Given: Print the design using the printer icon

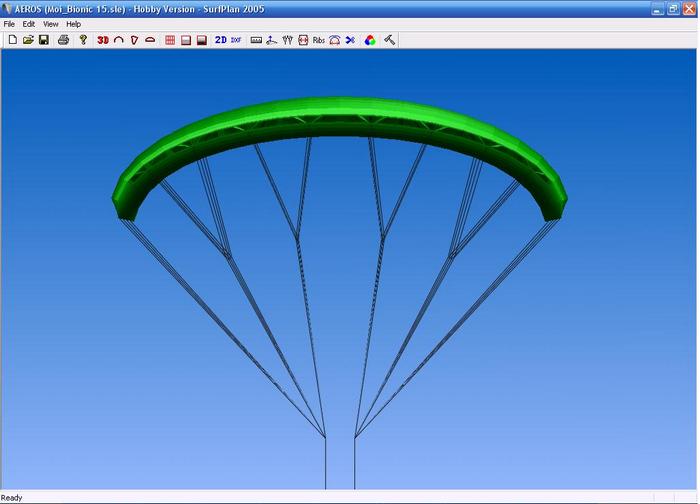Looking at the screenshot, I should [x=63, y=40].
